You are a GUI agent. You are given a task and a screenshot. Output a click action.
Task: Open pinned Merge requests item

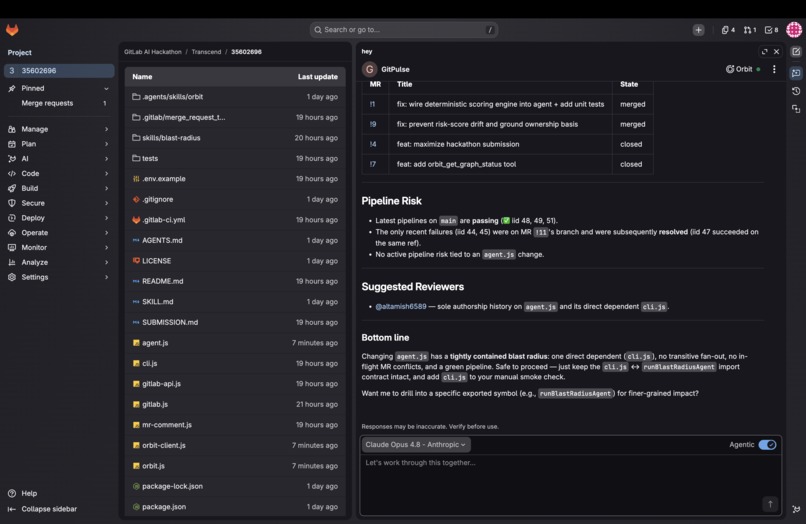tap(58, 103)
